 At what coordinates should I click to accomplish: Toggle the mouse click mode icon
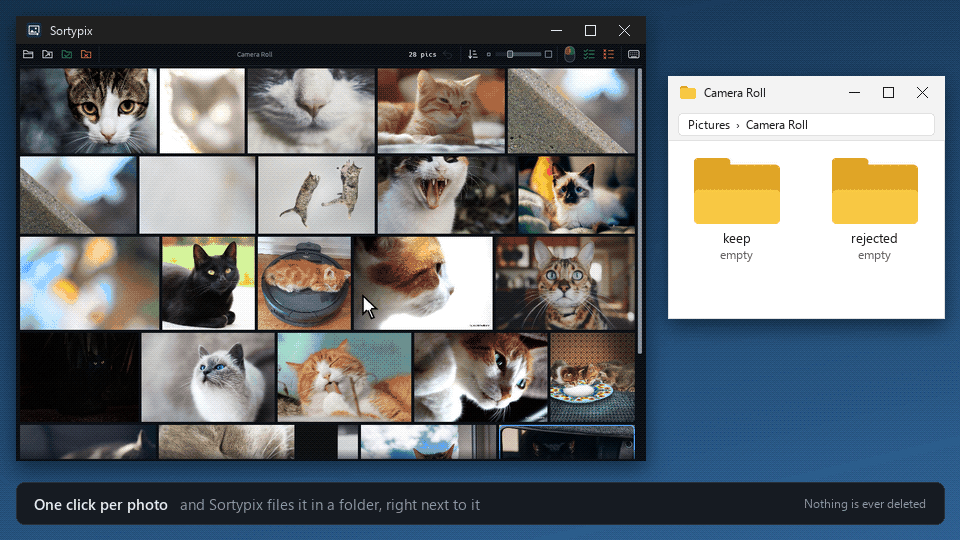[569, 54]
